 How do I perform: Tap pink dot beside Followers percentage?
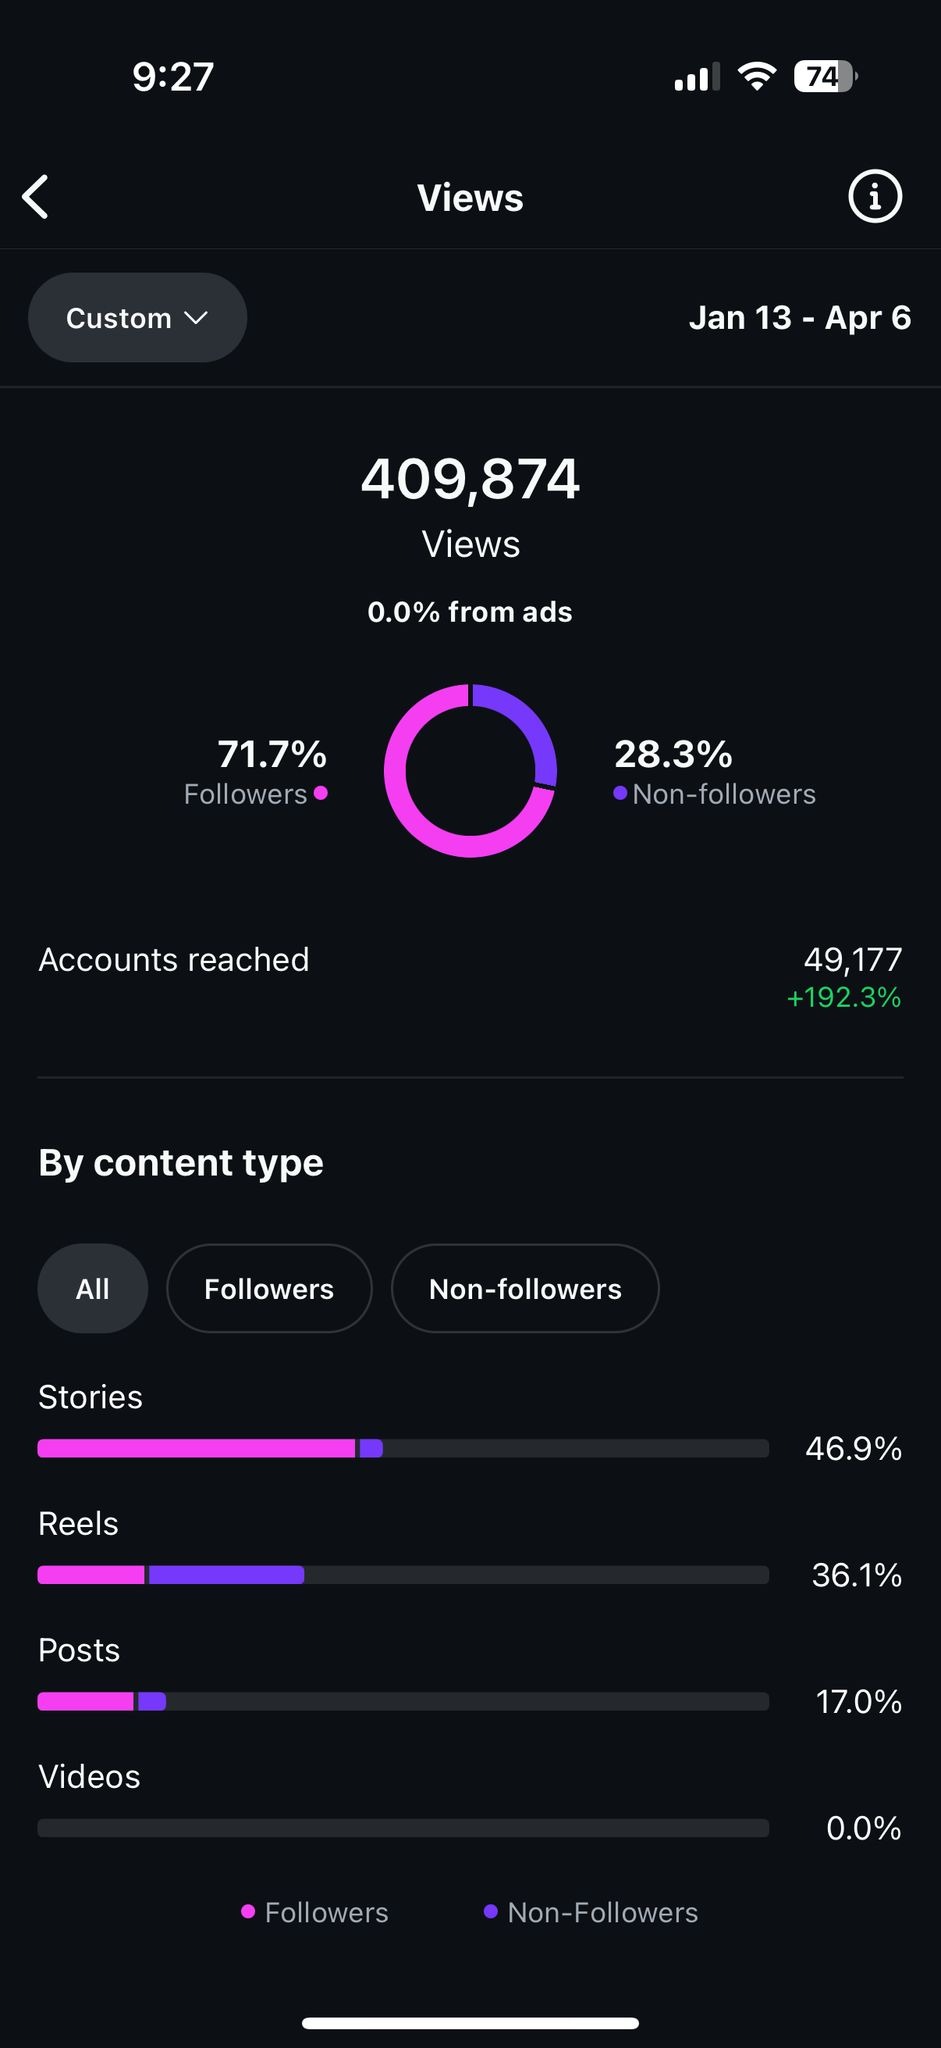pyautogui.click(x=320, y=793)
